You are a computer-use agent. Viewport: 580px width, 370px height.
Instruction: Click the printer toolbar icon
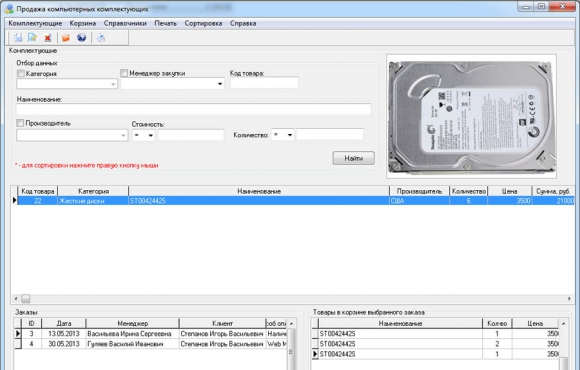[x=101, y=38]
